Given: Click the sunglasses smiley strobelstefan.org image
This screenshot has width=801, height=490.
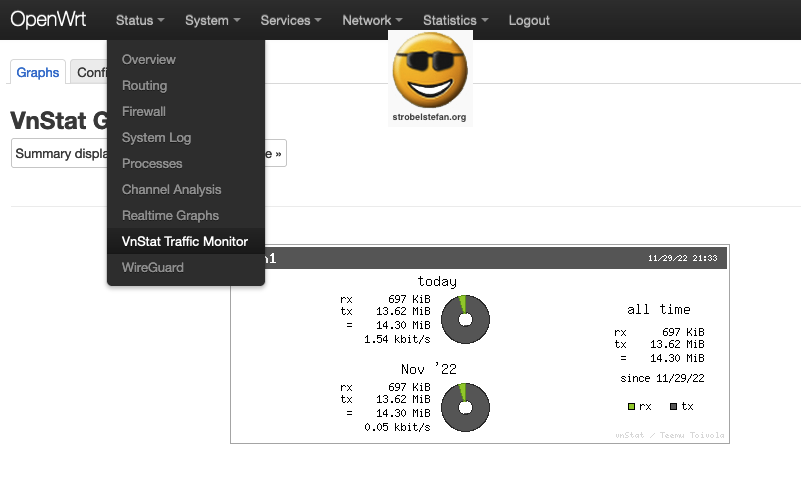Looking at the screenshot, I should (x=430, y=78).
